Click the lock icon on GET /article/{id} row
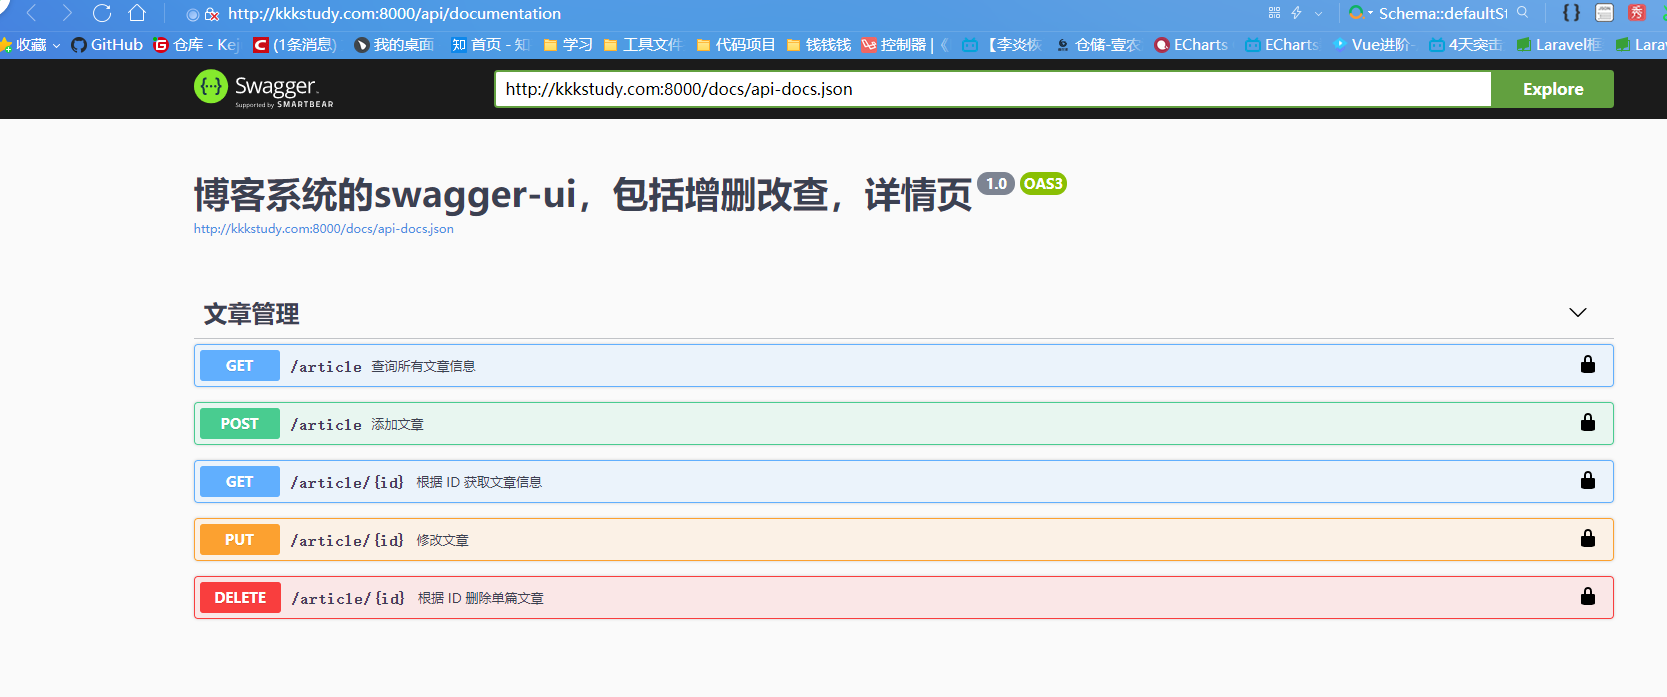 tap(1588, 480)
